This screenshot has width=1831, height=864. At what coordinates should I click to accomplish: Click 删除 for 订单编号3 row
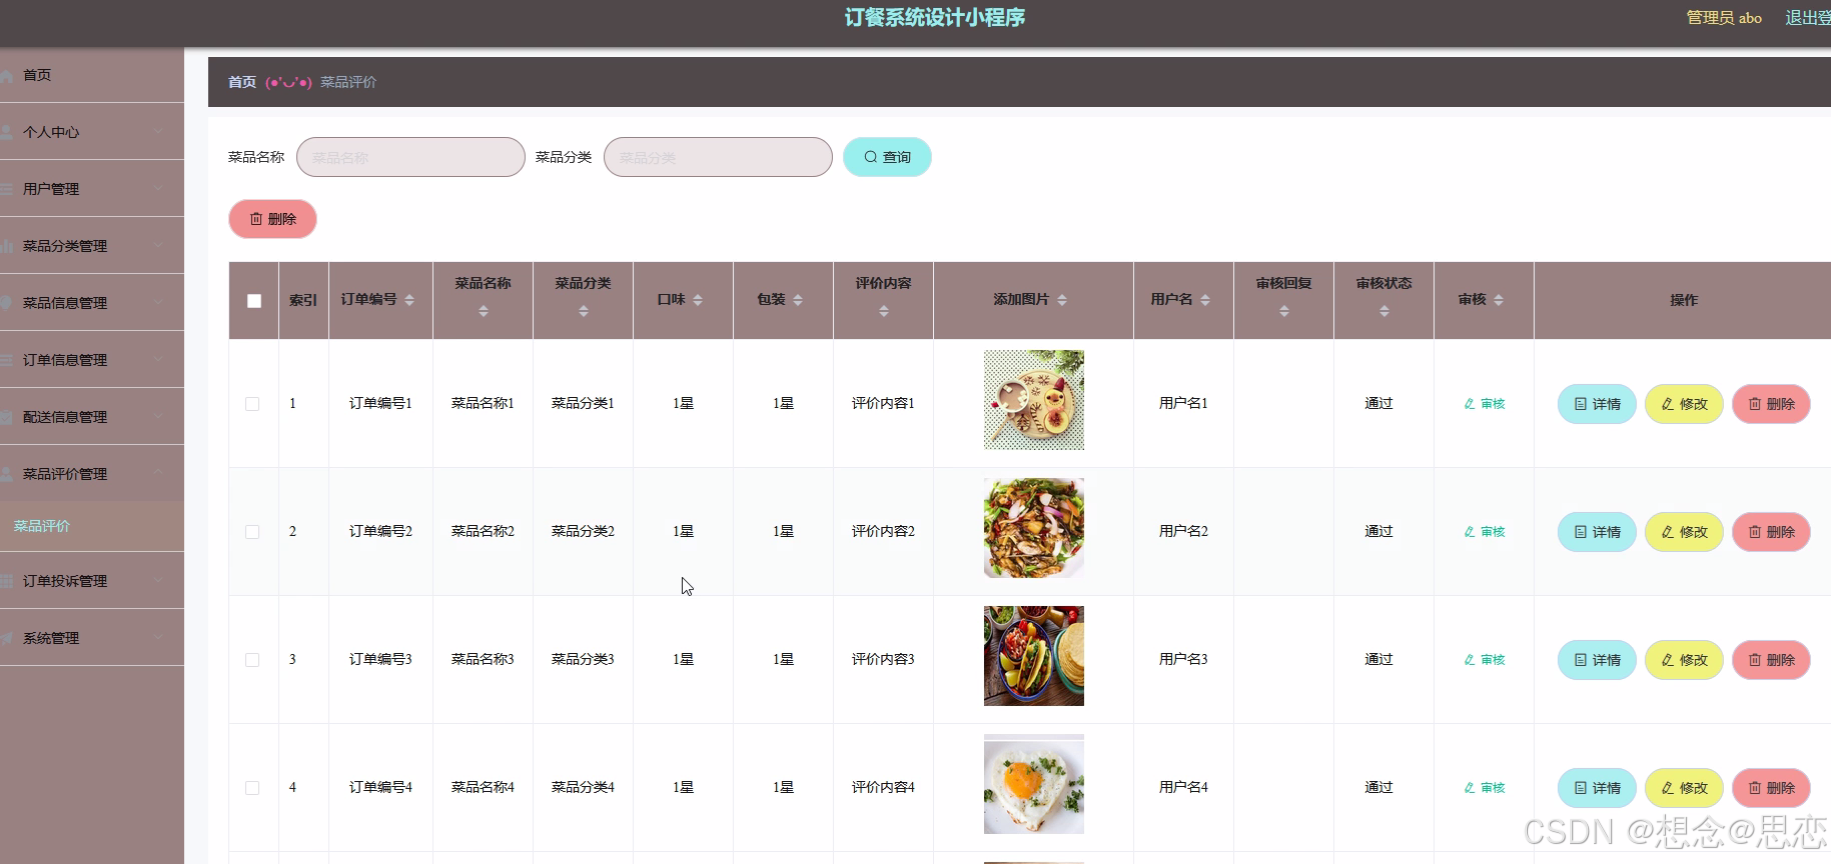pos(1771,660)
